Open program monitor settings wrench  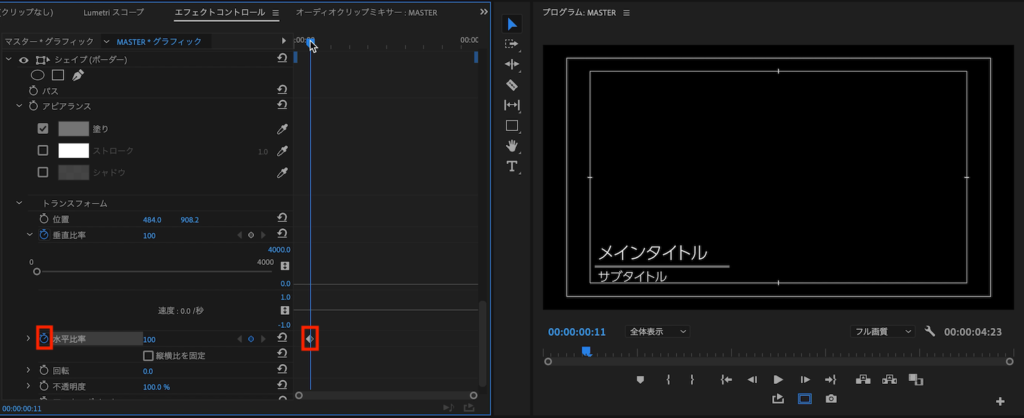930,331
